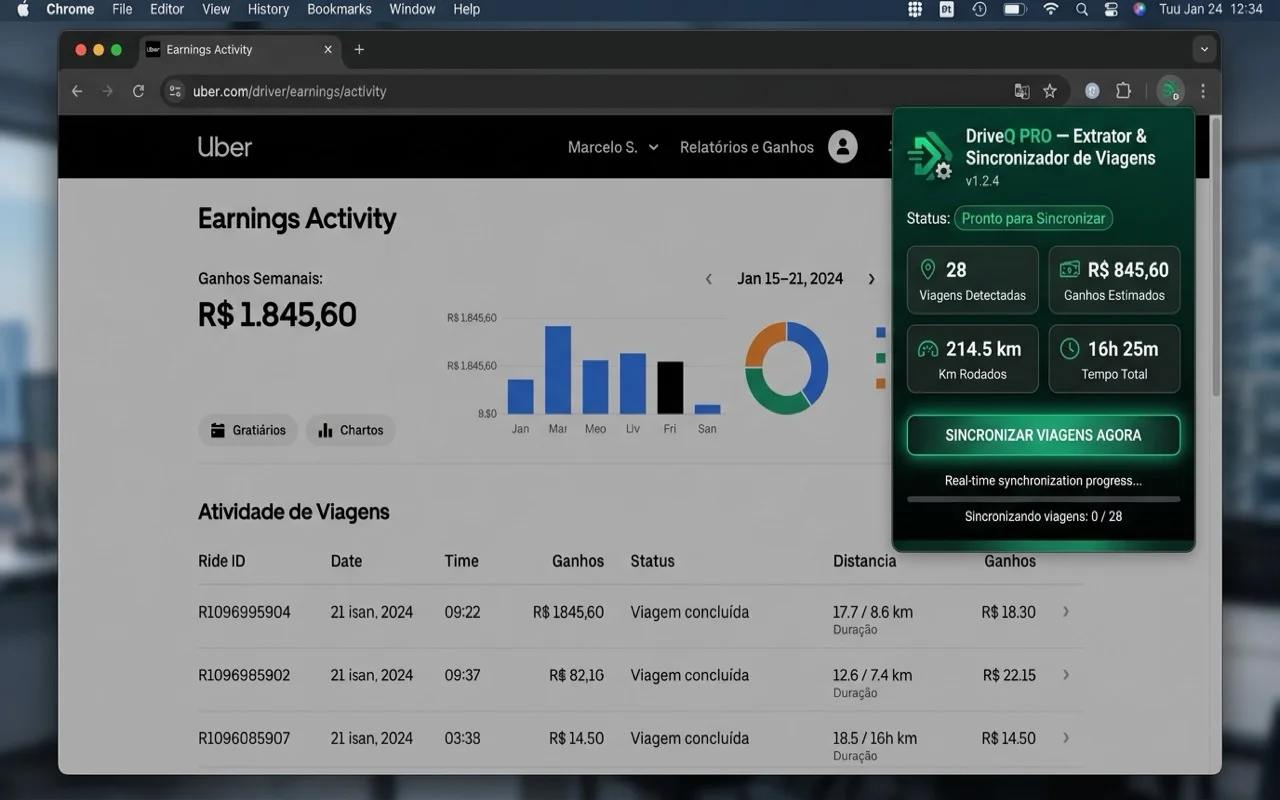Go to the previous week of earnings
The width and height of the screenshot is (1280, 800).
[709, 279]
